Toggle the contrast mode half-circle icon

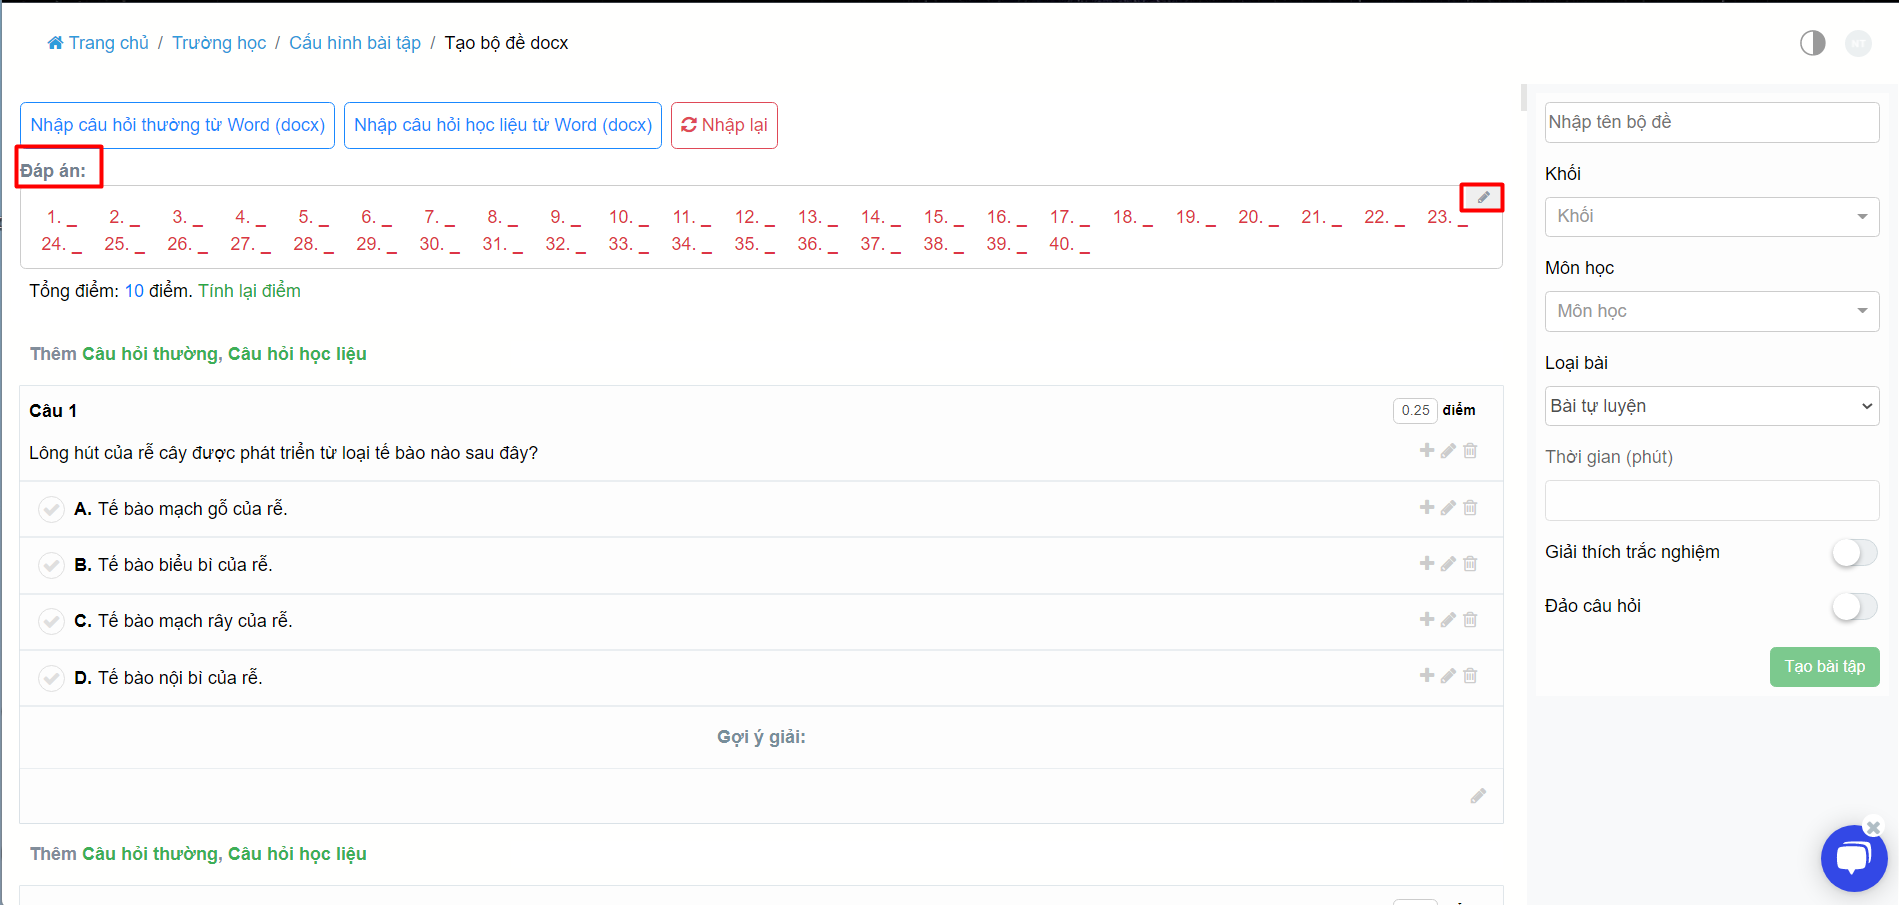click(x=1813, y=43)
